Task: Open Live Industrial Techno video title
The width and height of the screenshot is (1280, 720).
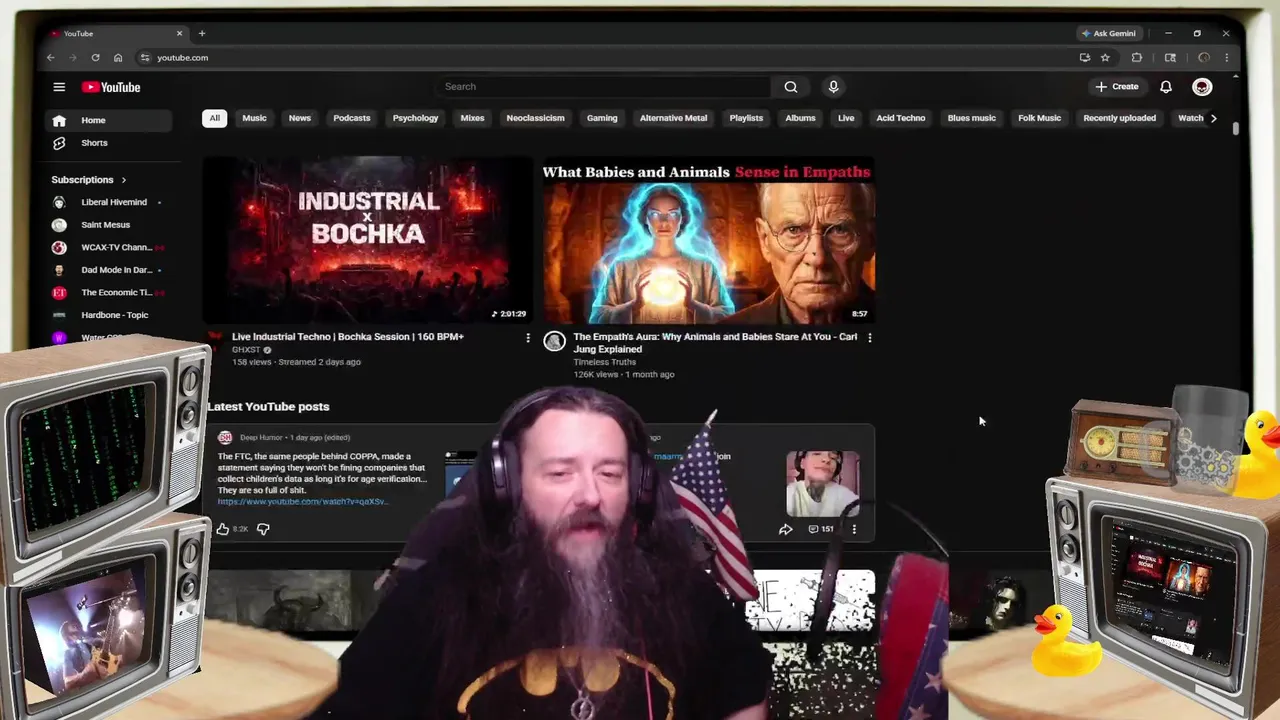Action: tap(348, 337)
